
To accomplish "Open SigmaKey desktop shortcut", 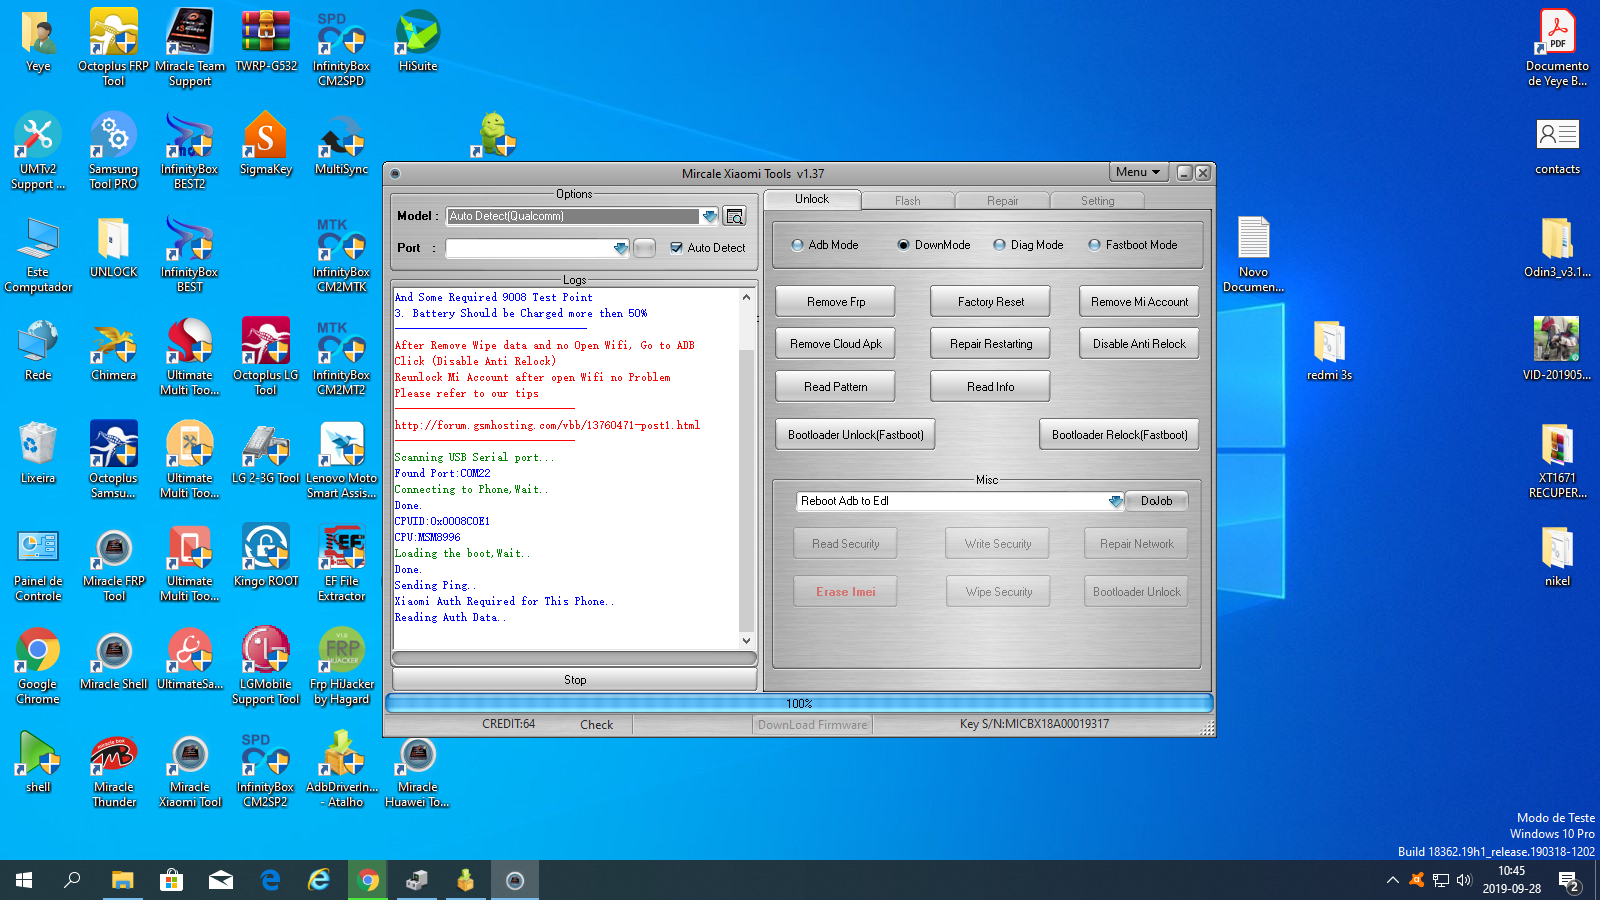I will (266, 143).
